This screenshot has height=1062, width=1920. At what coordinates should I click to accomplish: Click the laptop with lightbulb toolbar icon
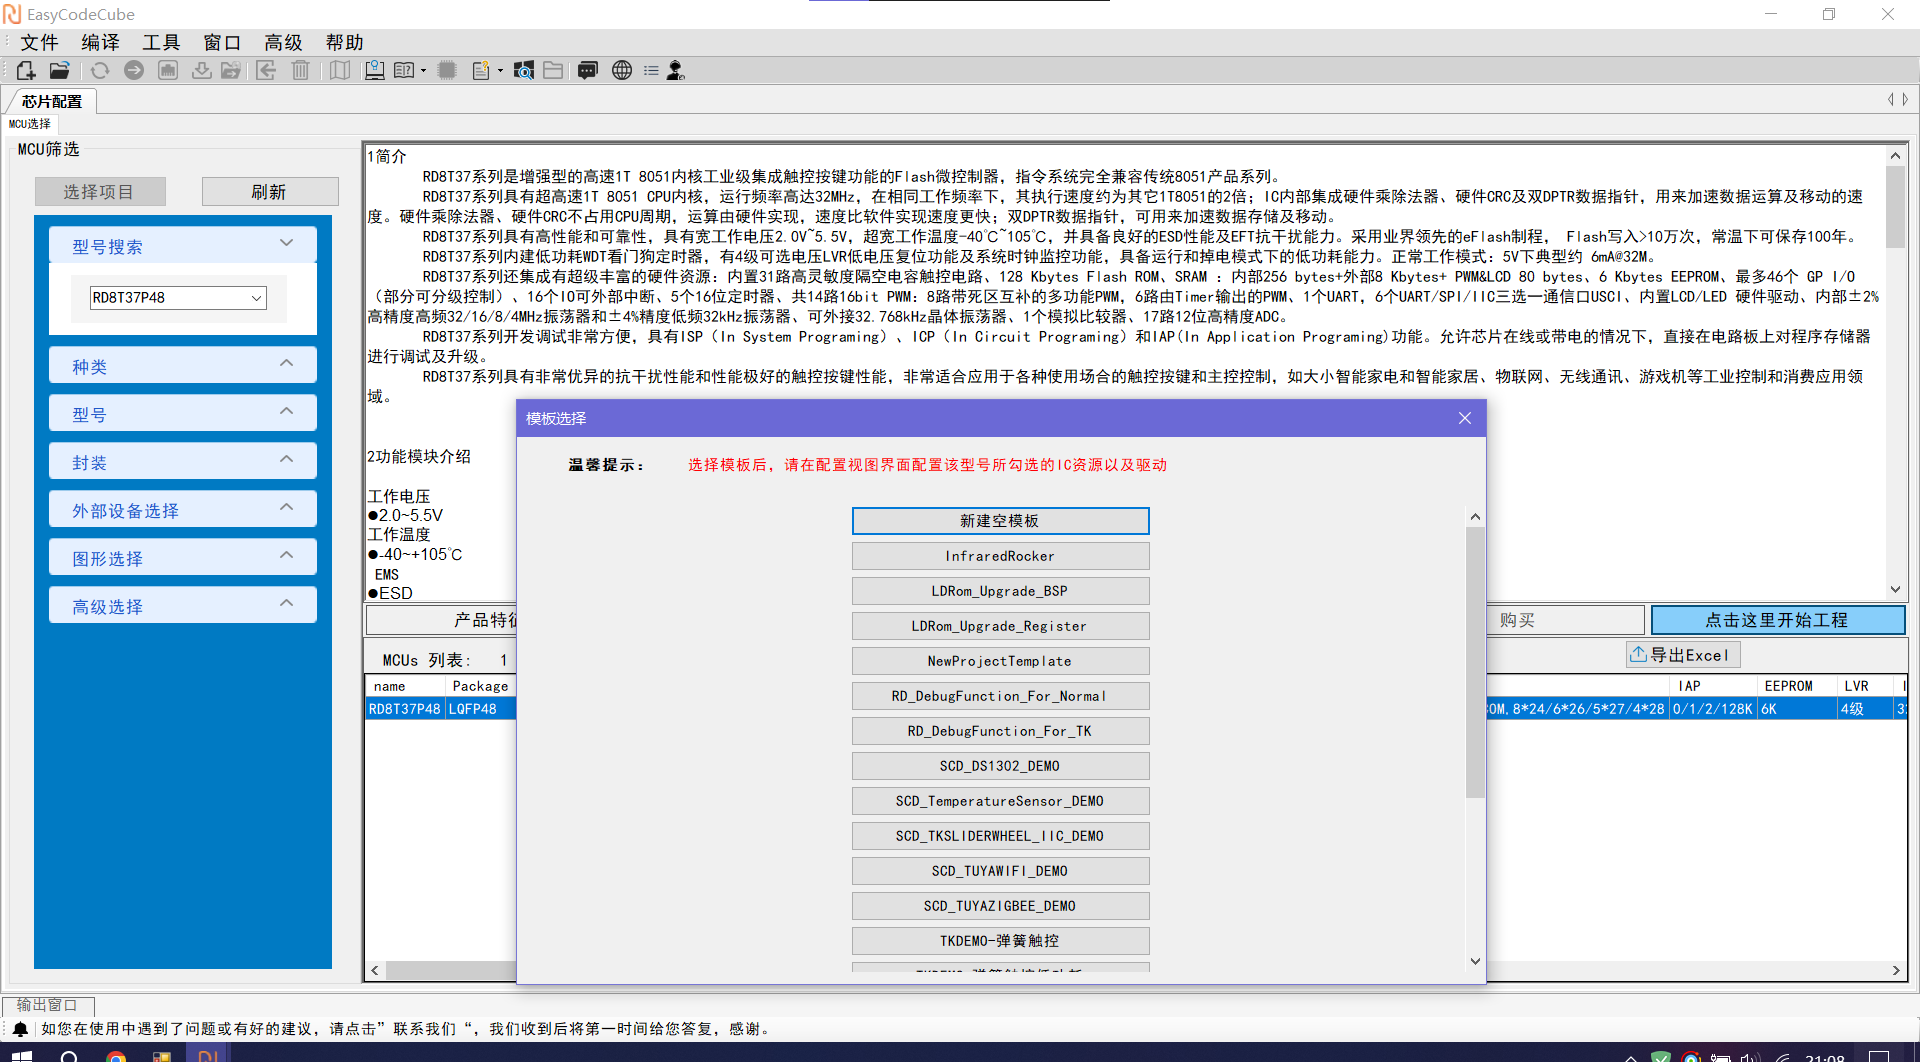[x=374, y=70]
